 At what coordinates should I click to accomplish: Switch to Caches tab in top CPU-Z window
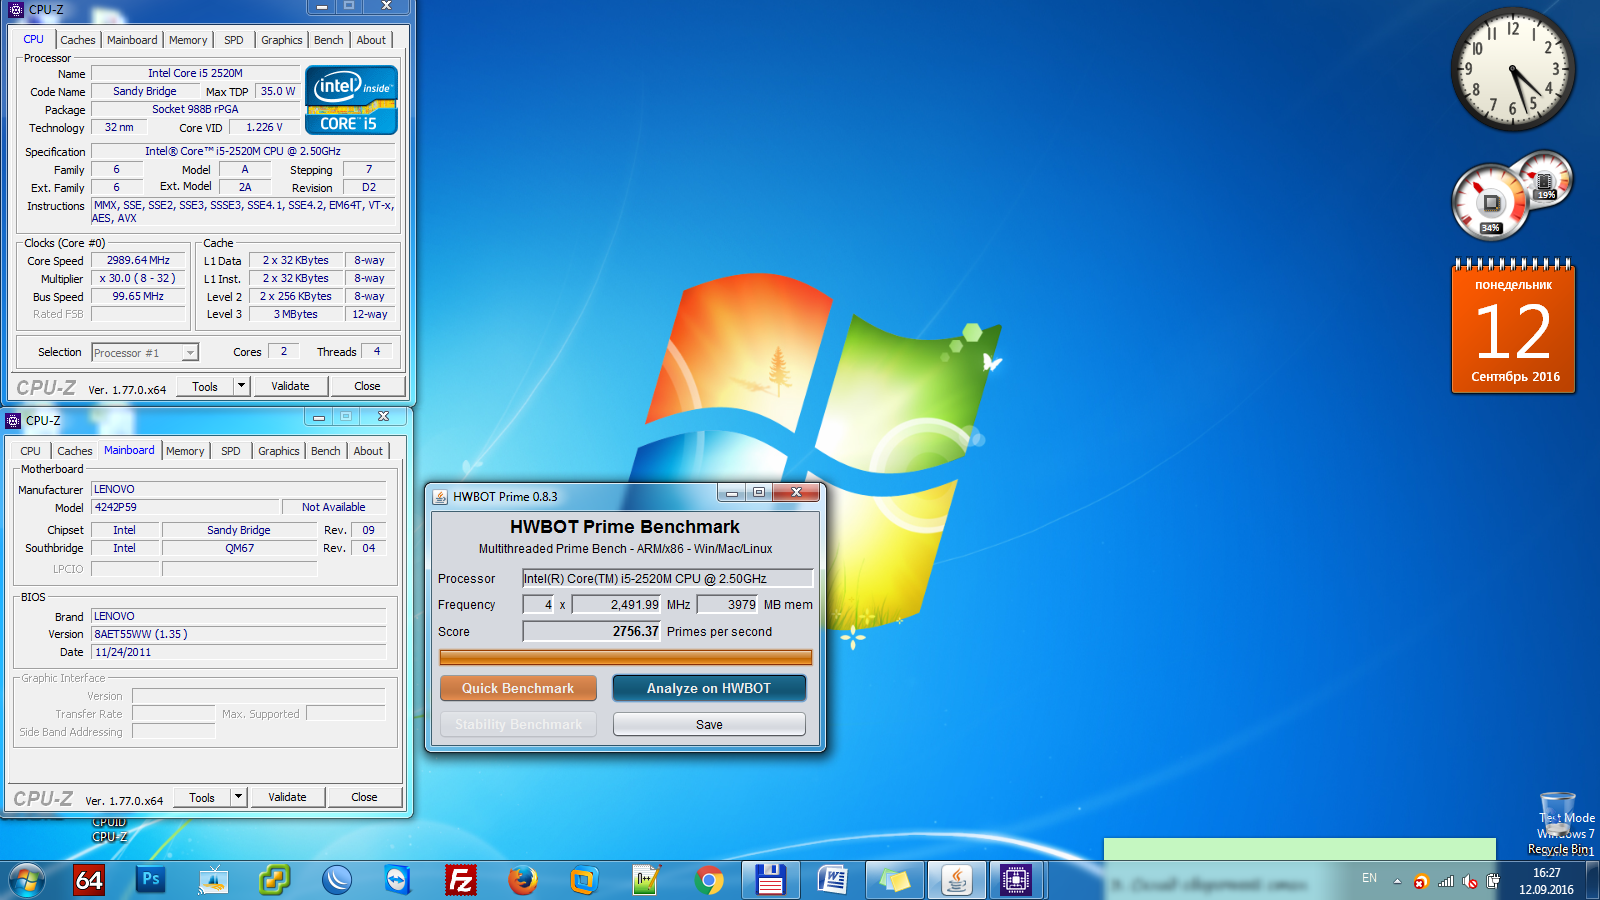78,40
